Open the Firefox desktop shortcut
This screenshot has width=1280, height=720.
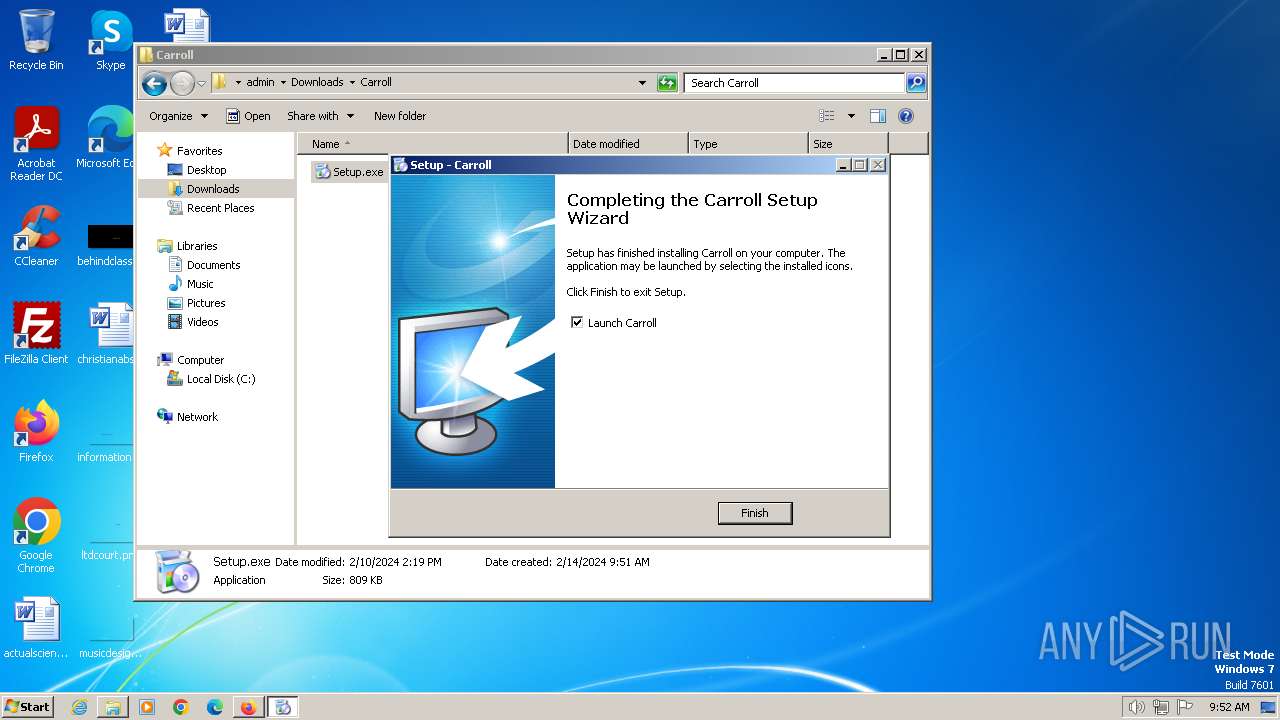pyautogui.click(x=36, y=431)
